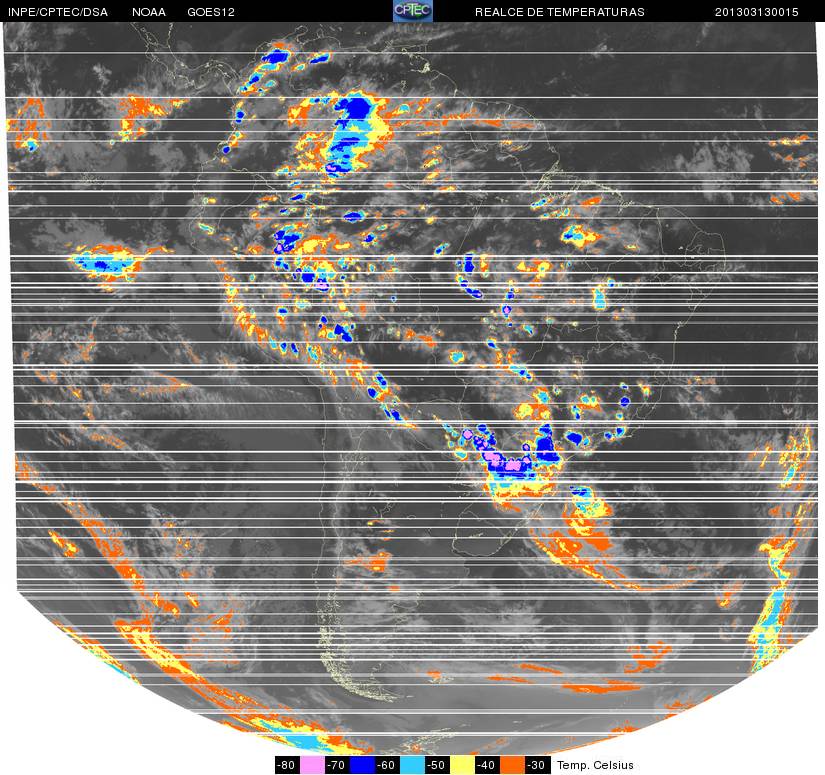The width and height of the screenshot is (825, 775).
Task: Click the INPE/CPTEC/DSA header label
Action: tap(58, 12)
